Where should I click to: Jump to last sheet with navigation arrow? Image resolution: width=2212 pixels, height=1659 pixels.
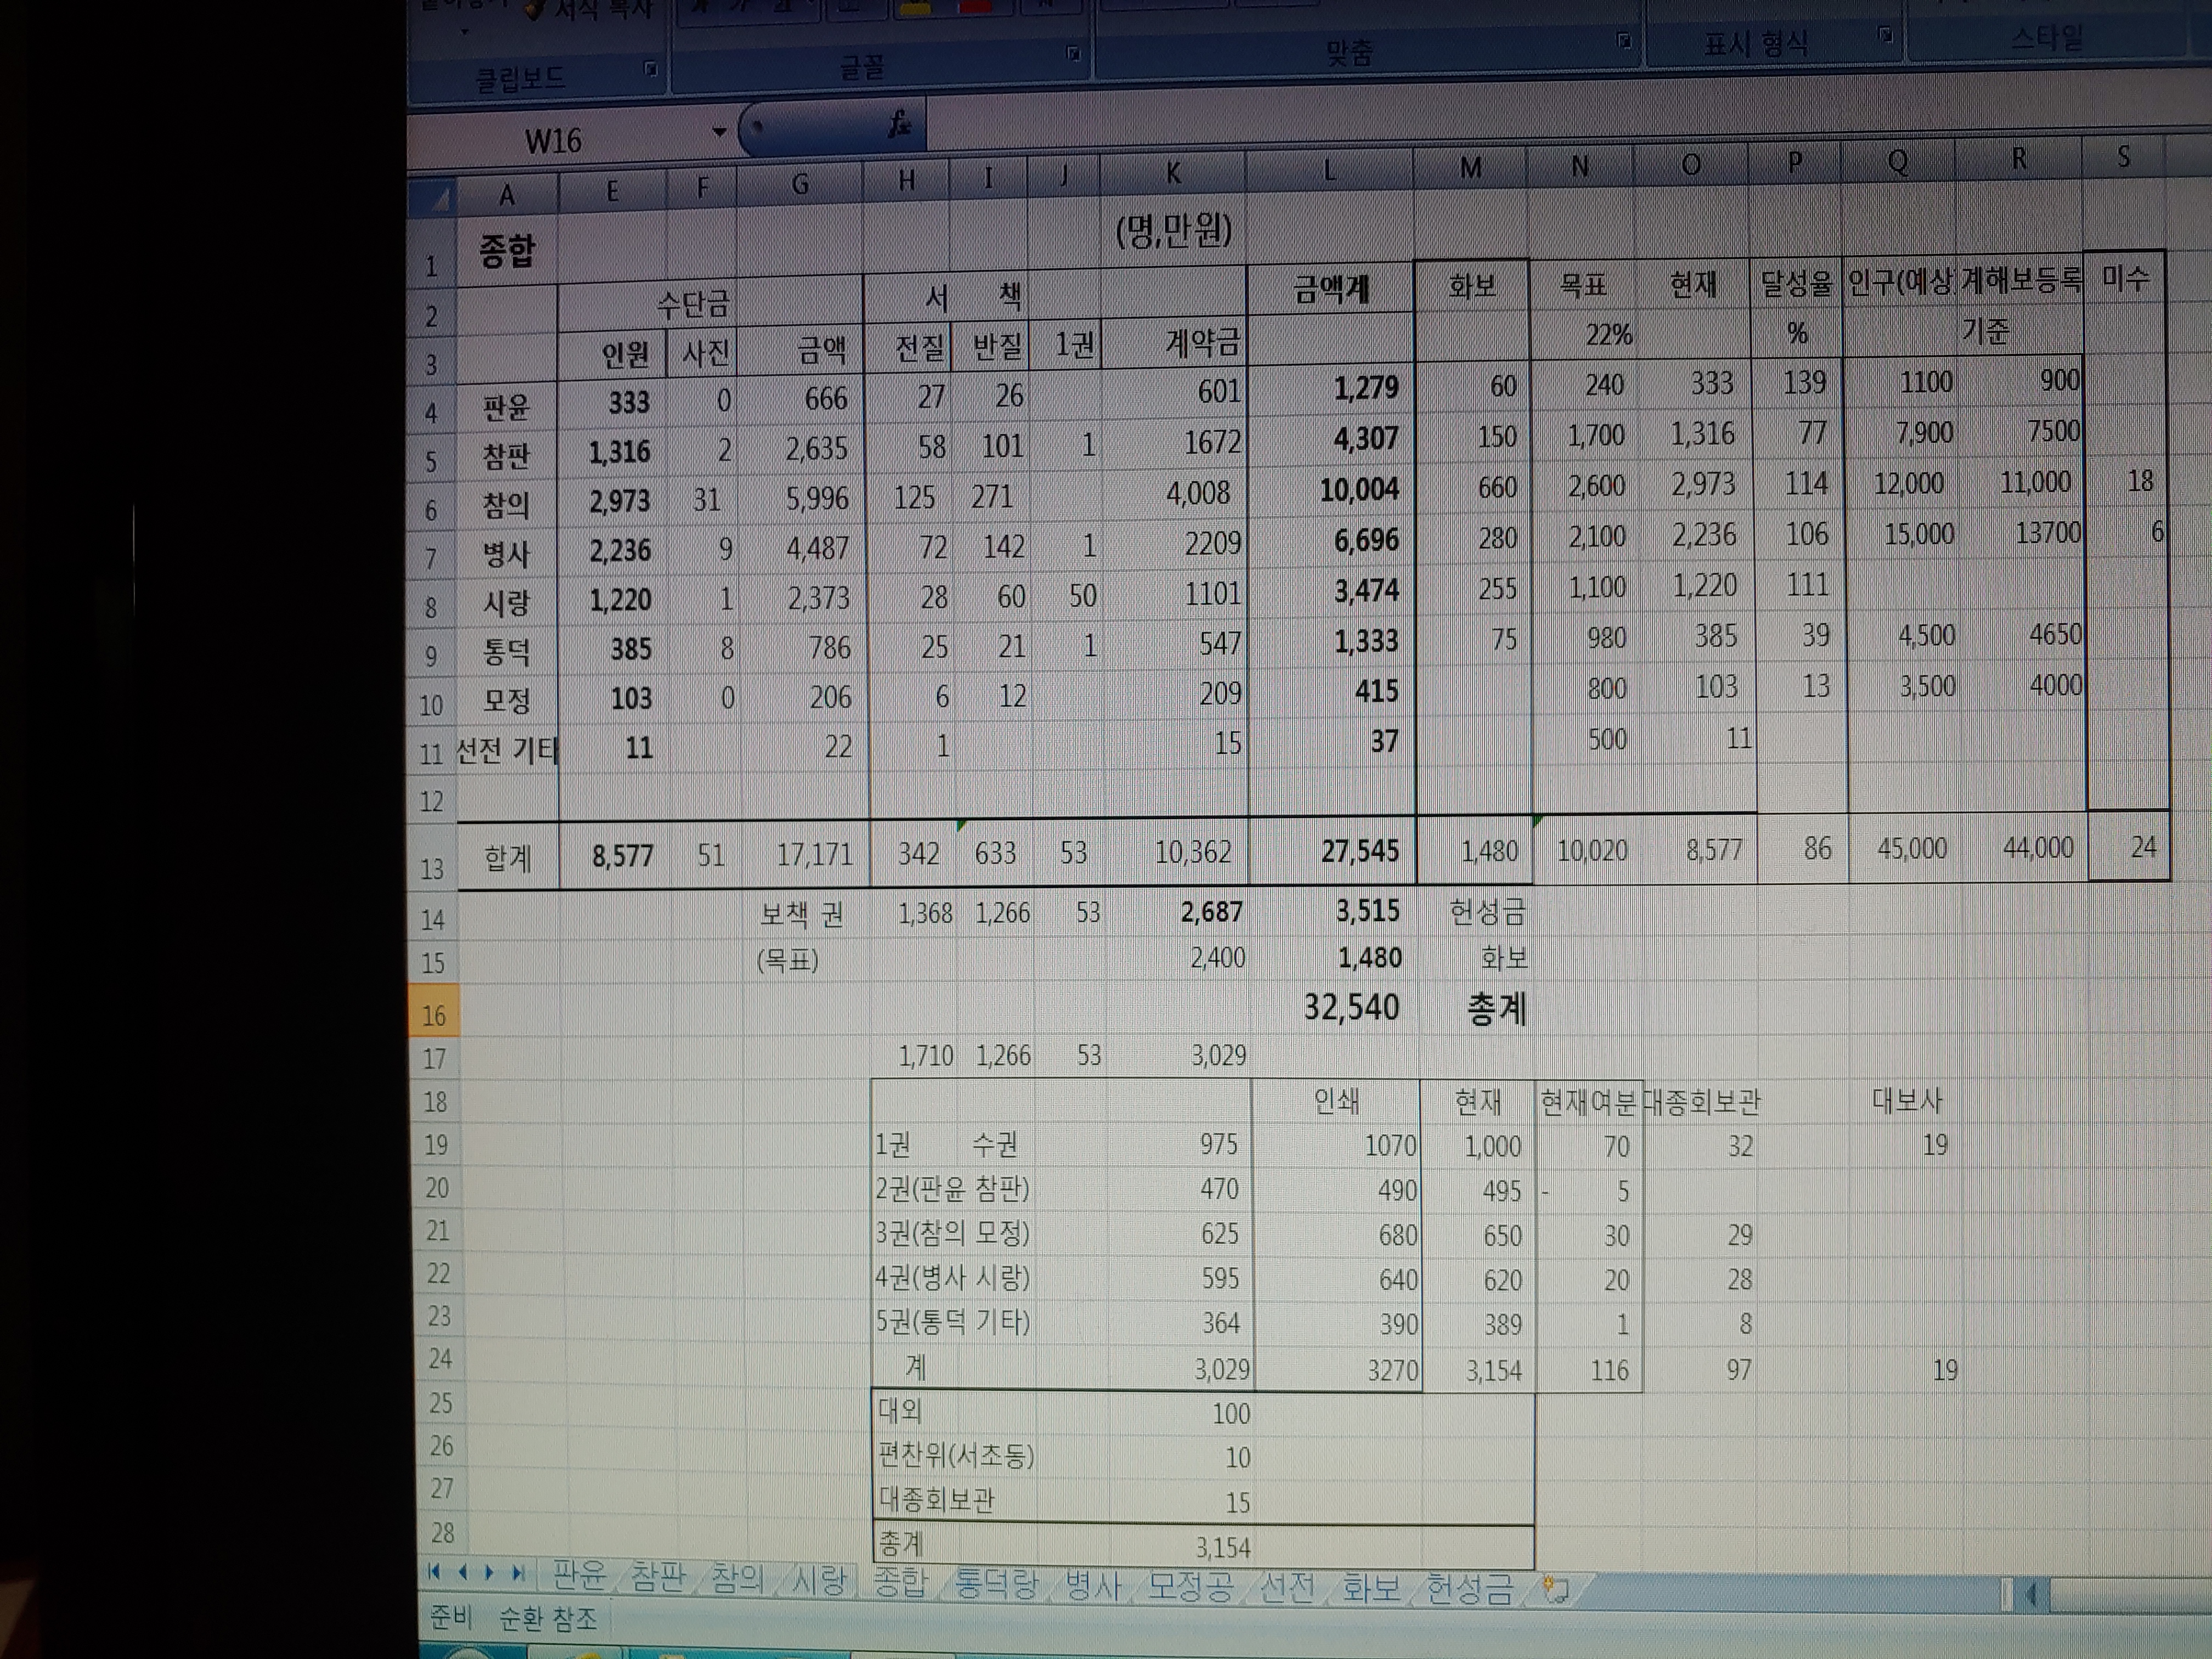(x=518, y=1573)
